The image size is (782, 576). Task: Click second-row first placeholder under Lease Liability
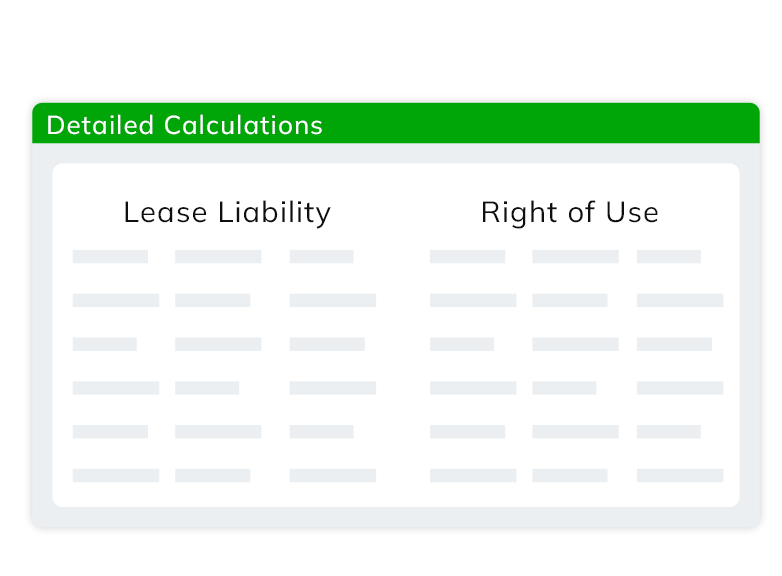116,300
